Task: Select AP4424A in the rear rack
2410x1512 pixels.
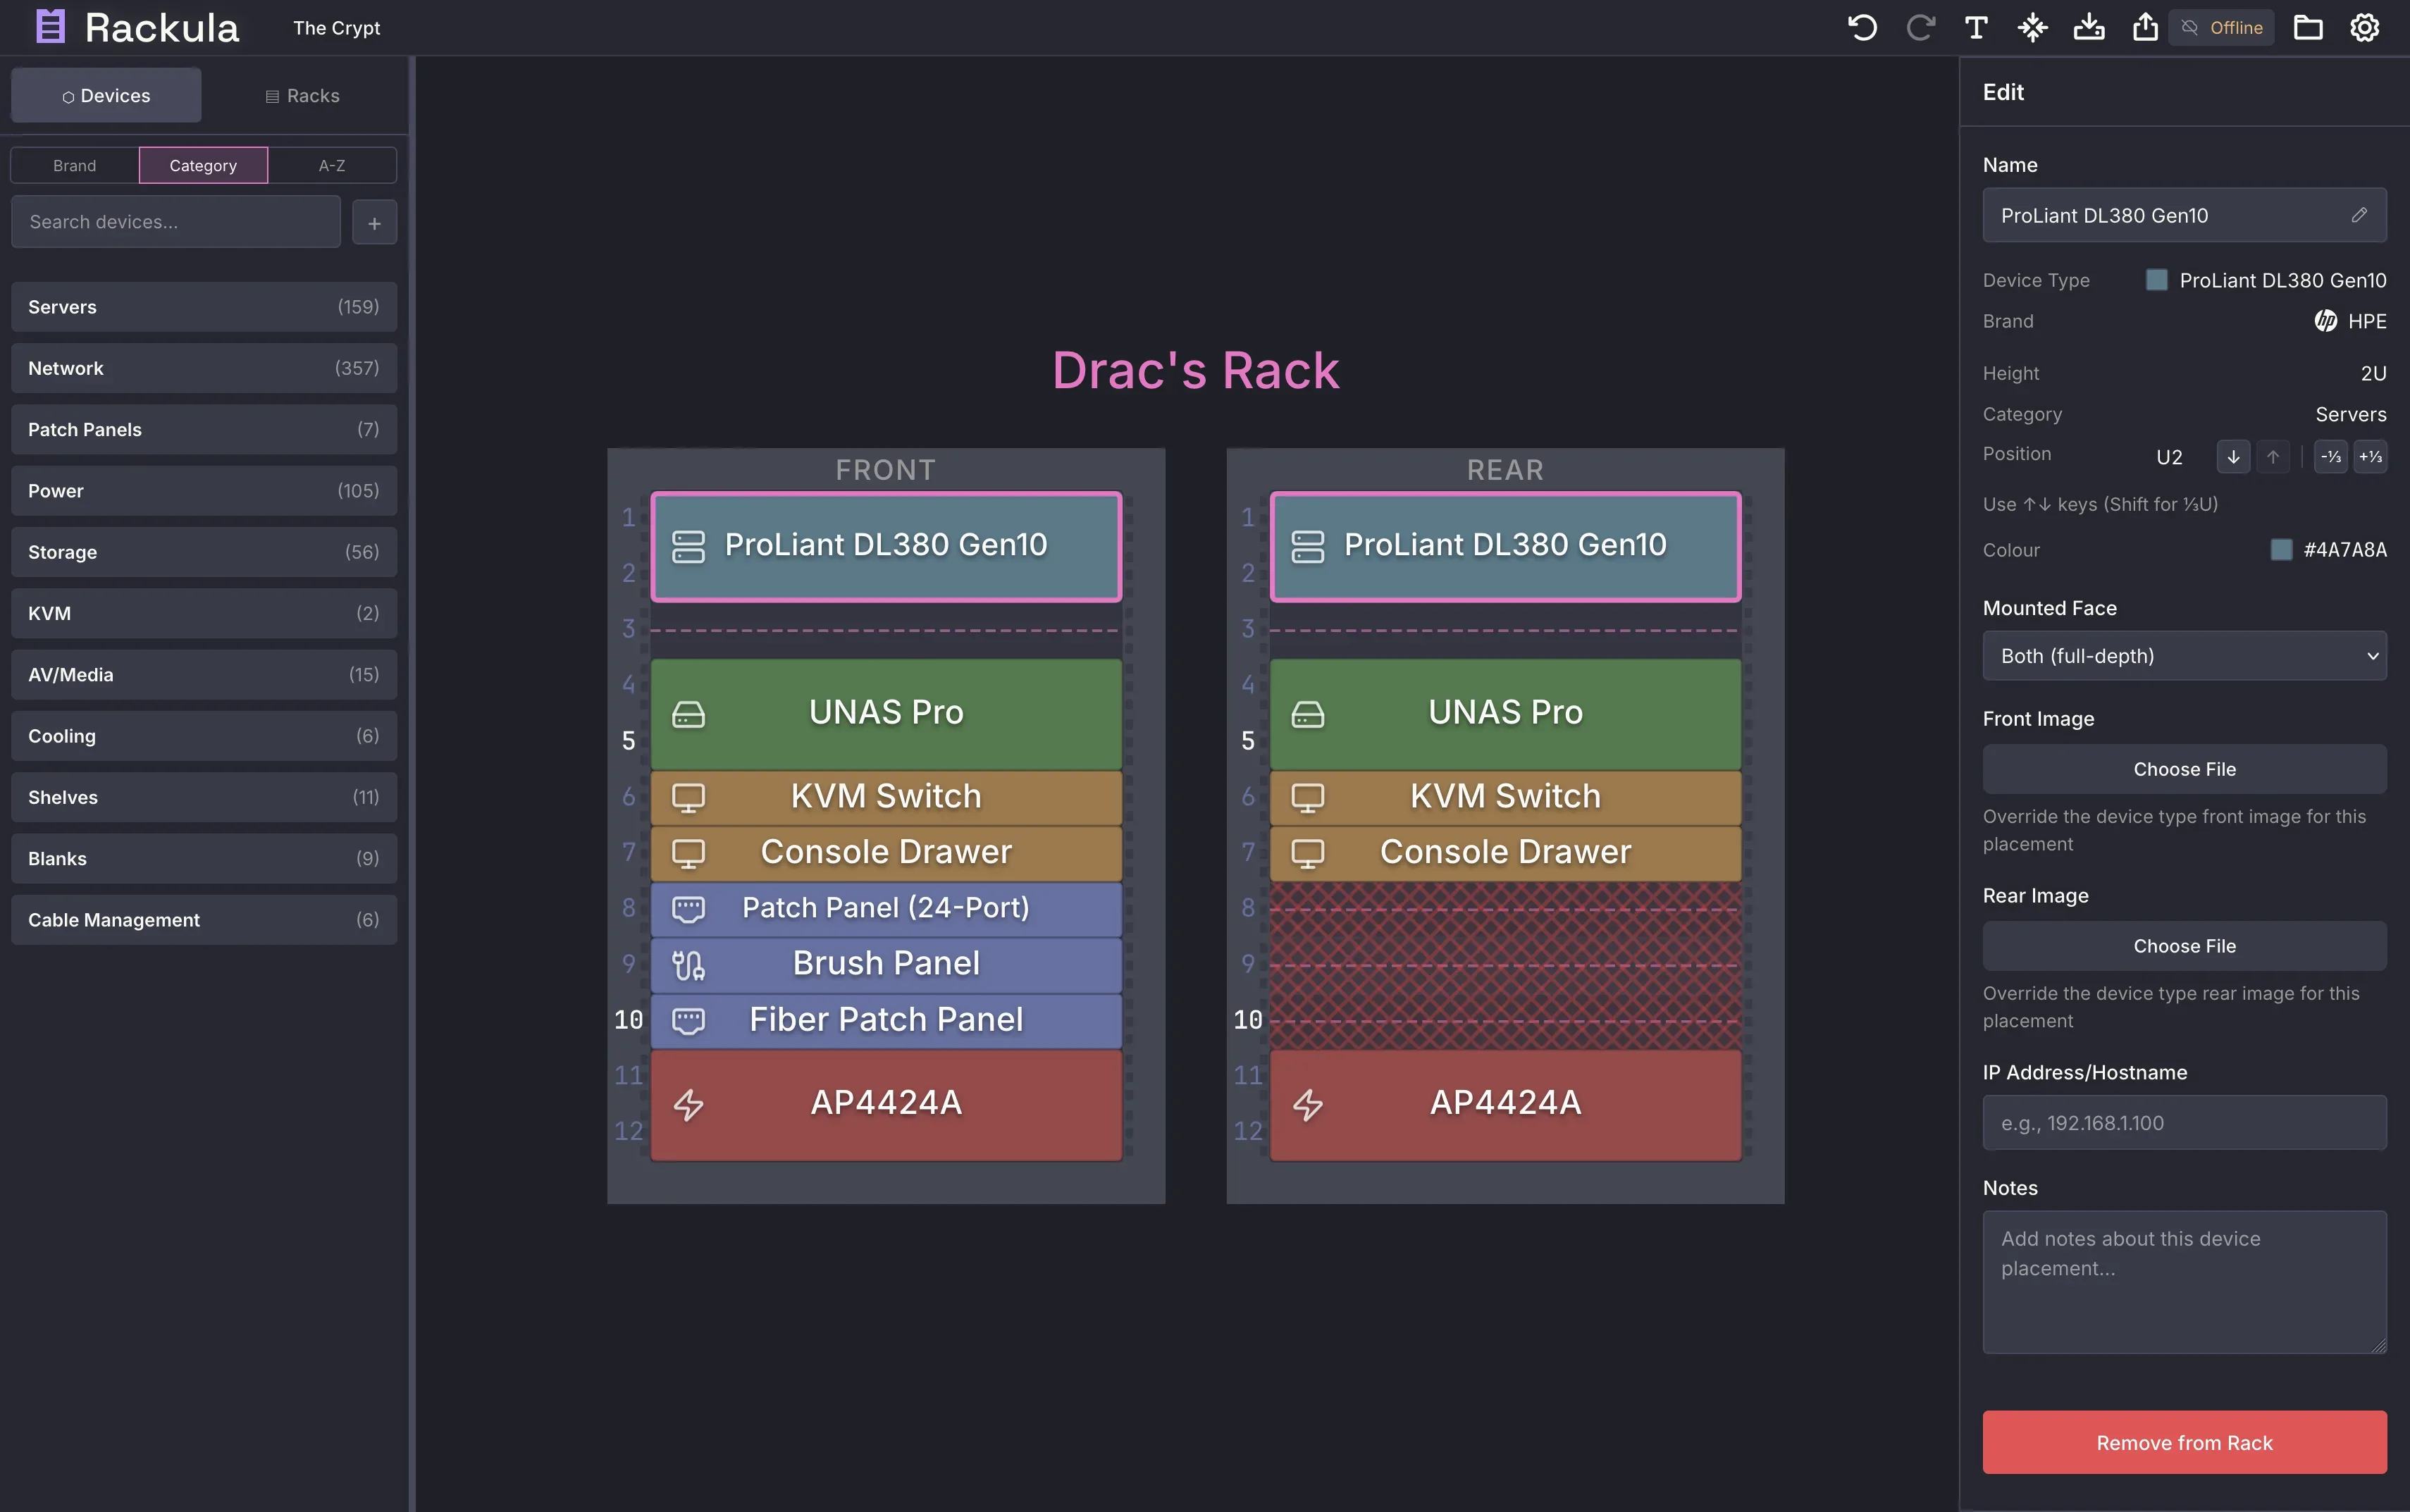Action: (1505, 1105)
